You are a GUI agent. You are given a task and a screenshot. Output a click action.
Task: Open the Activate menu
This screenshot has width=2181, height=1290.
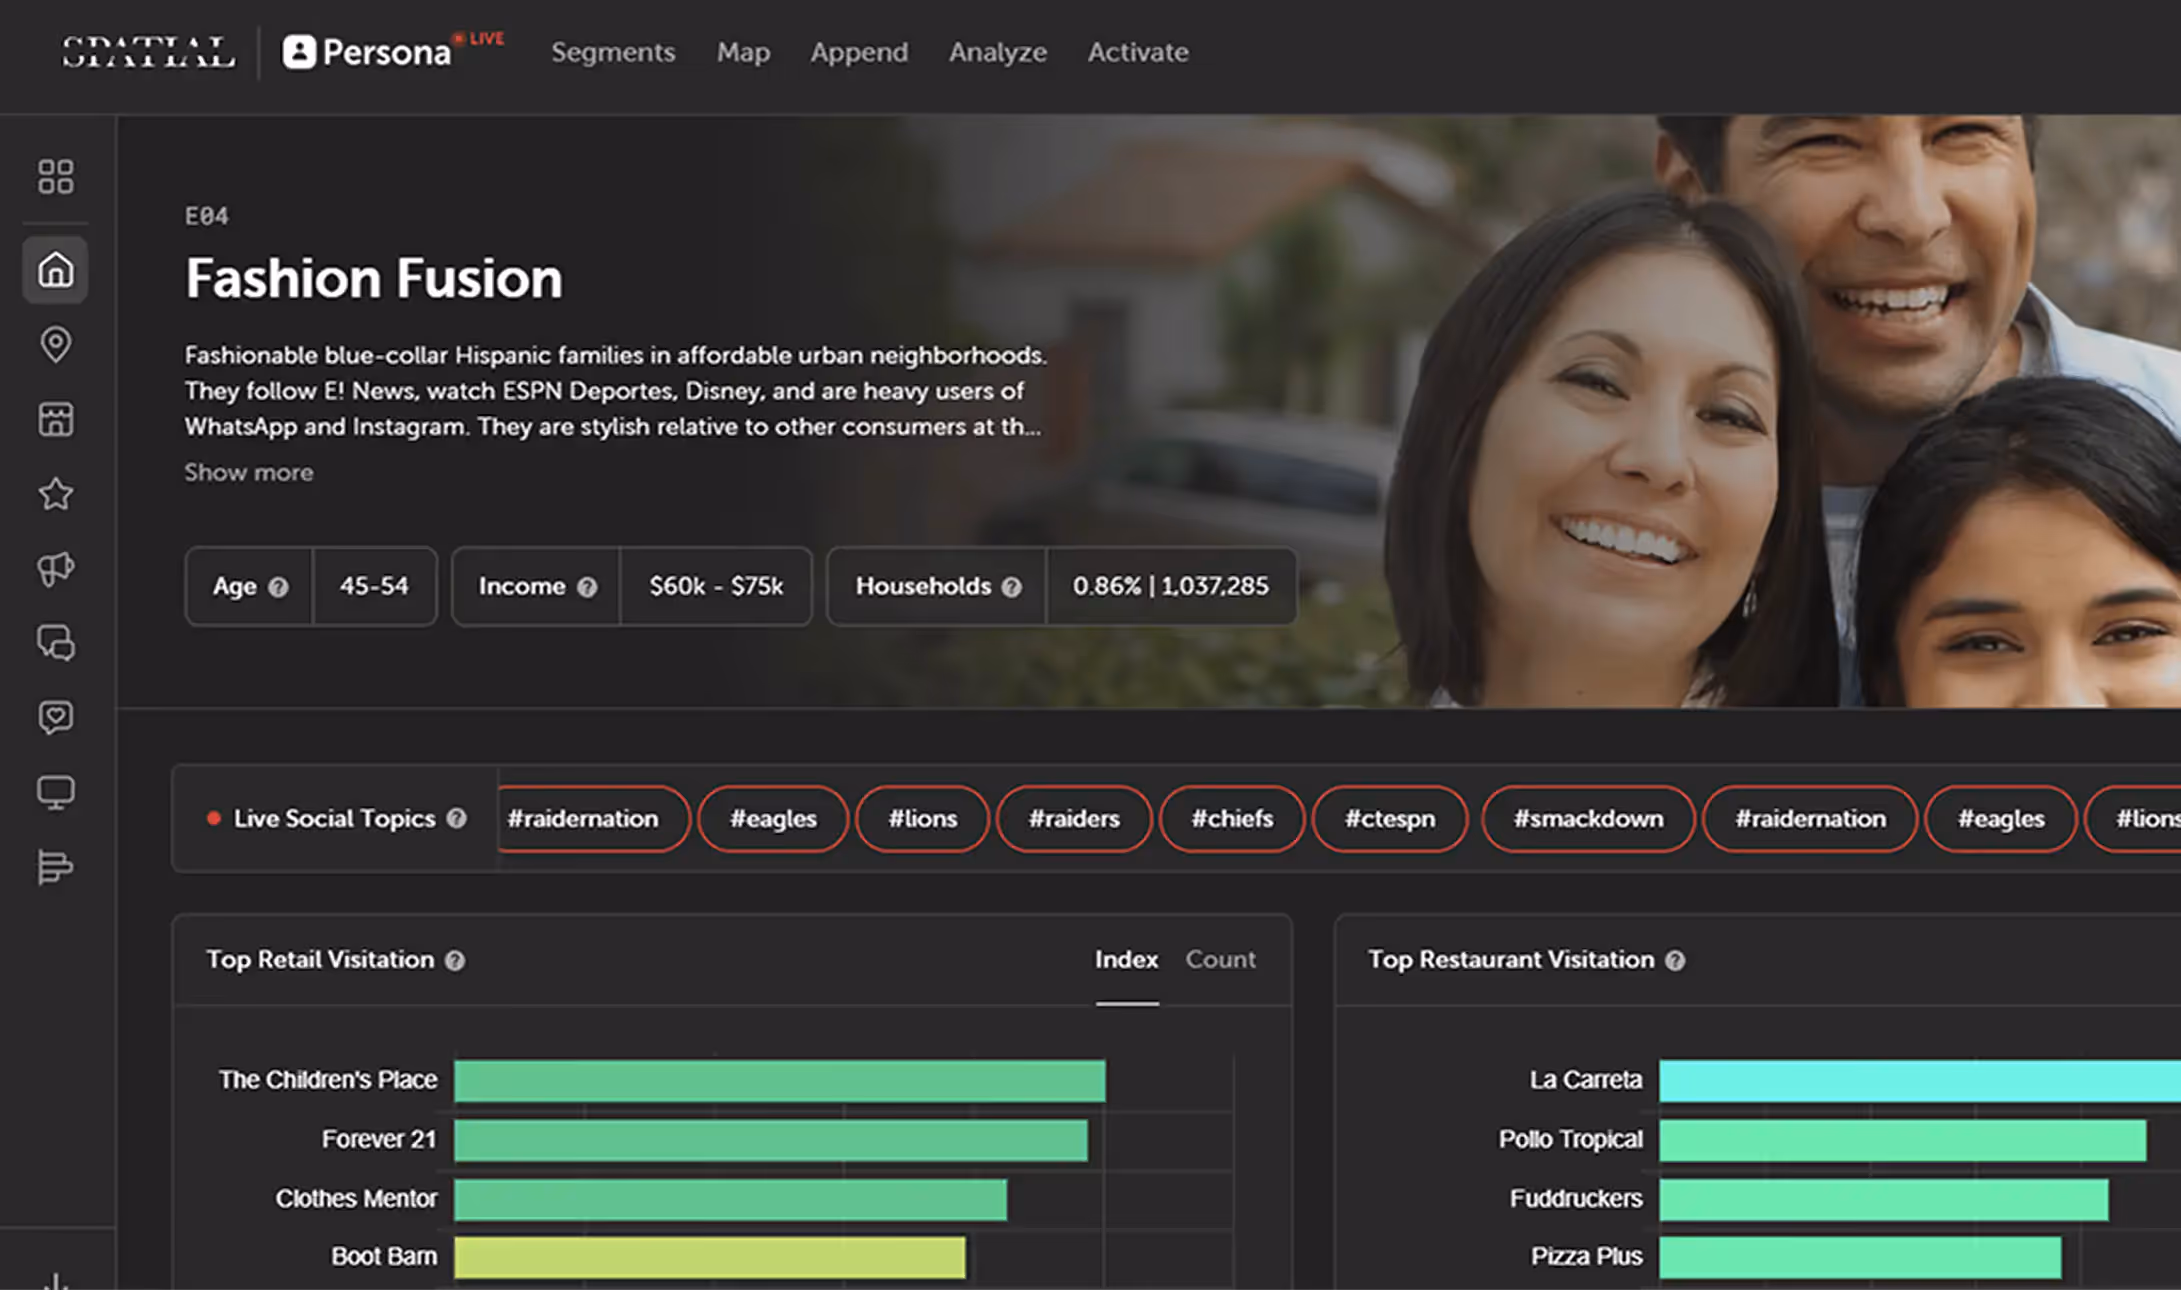[x=1138, y=52]
